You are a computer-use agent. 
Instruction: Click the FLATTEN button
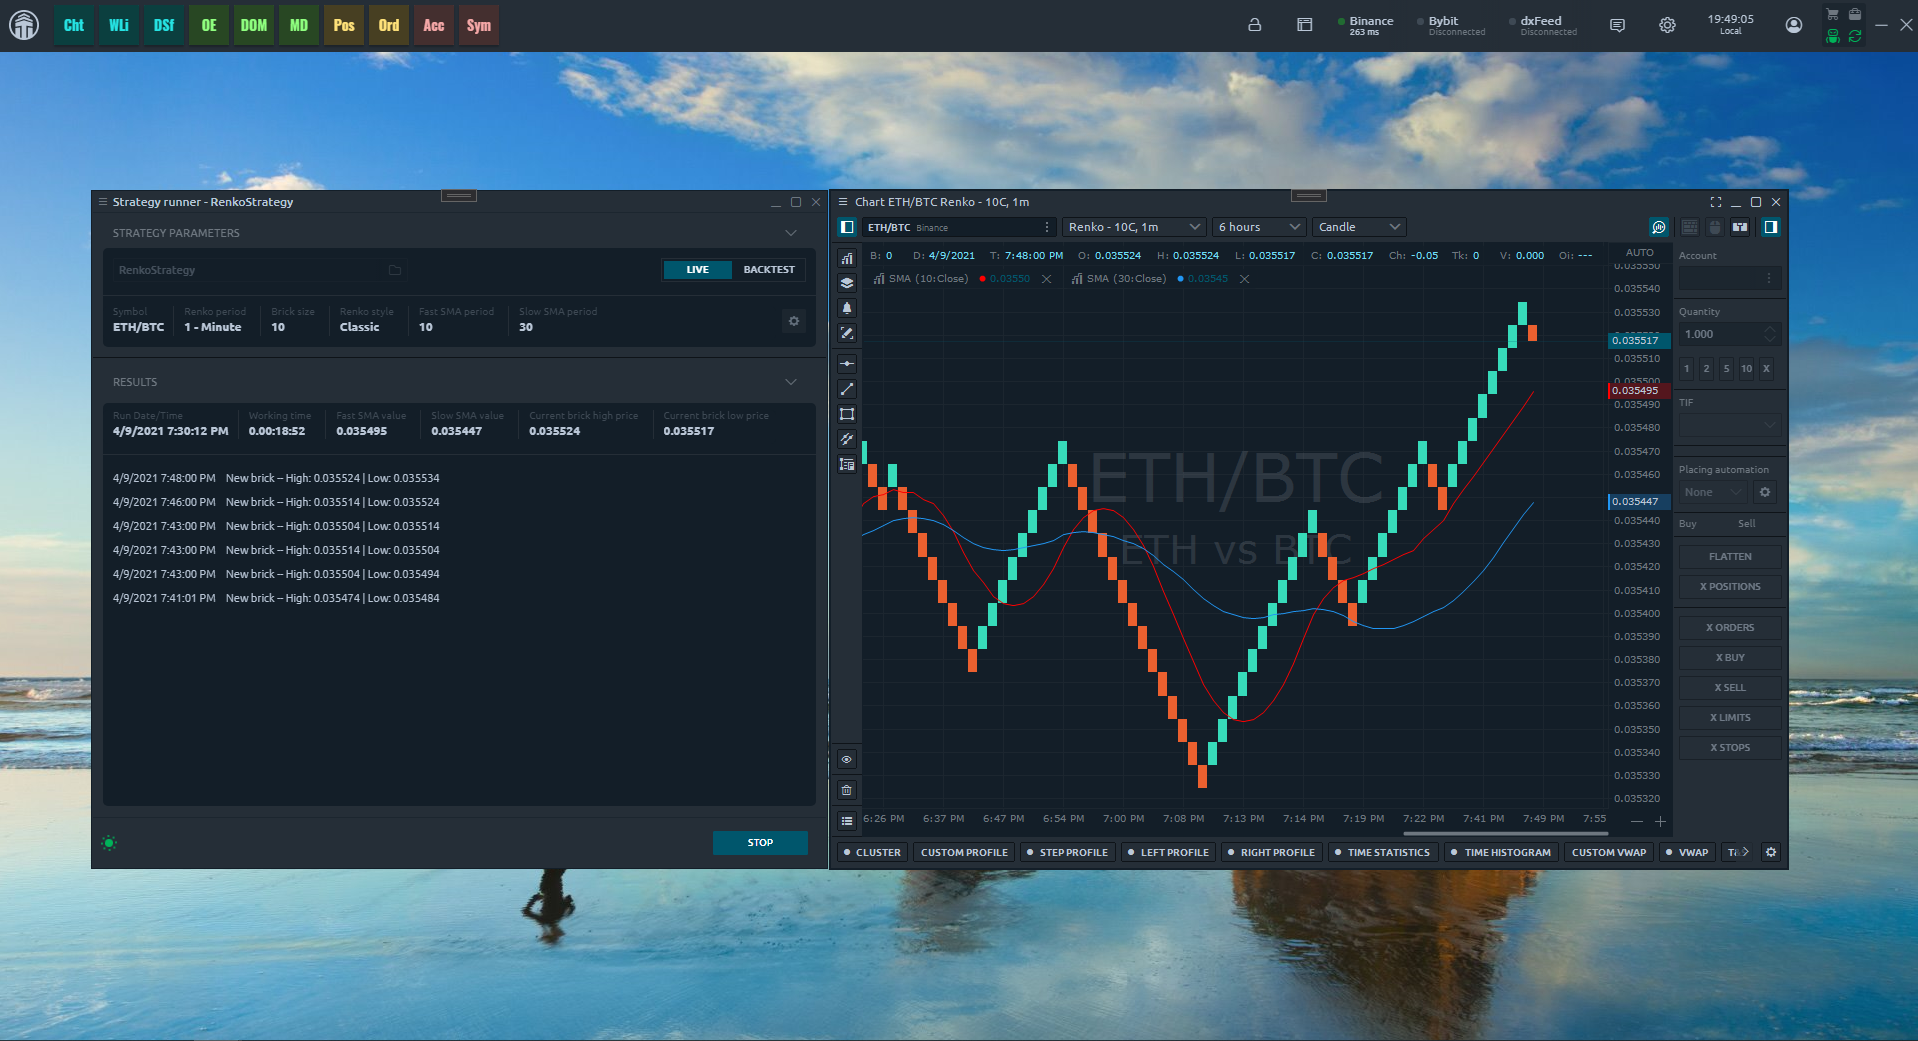click(x=1729, y=557)
